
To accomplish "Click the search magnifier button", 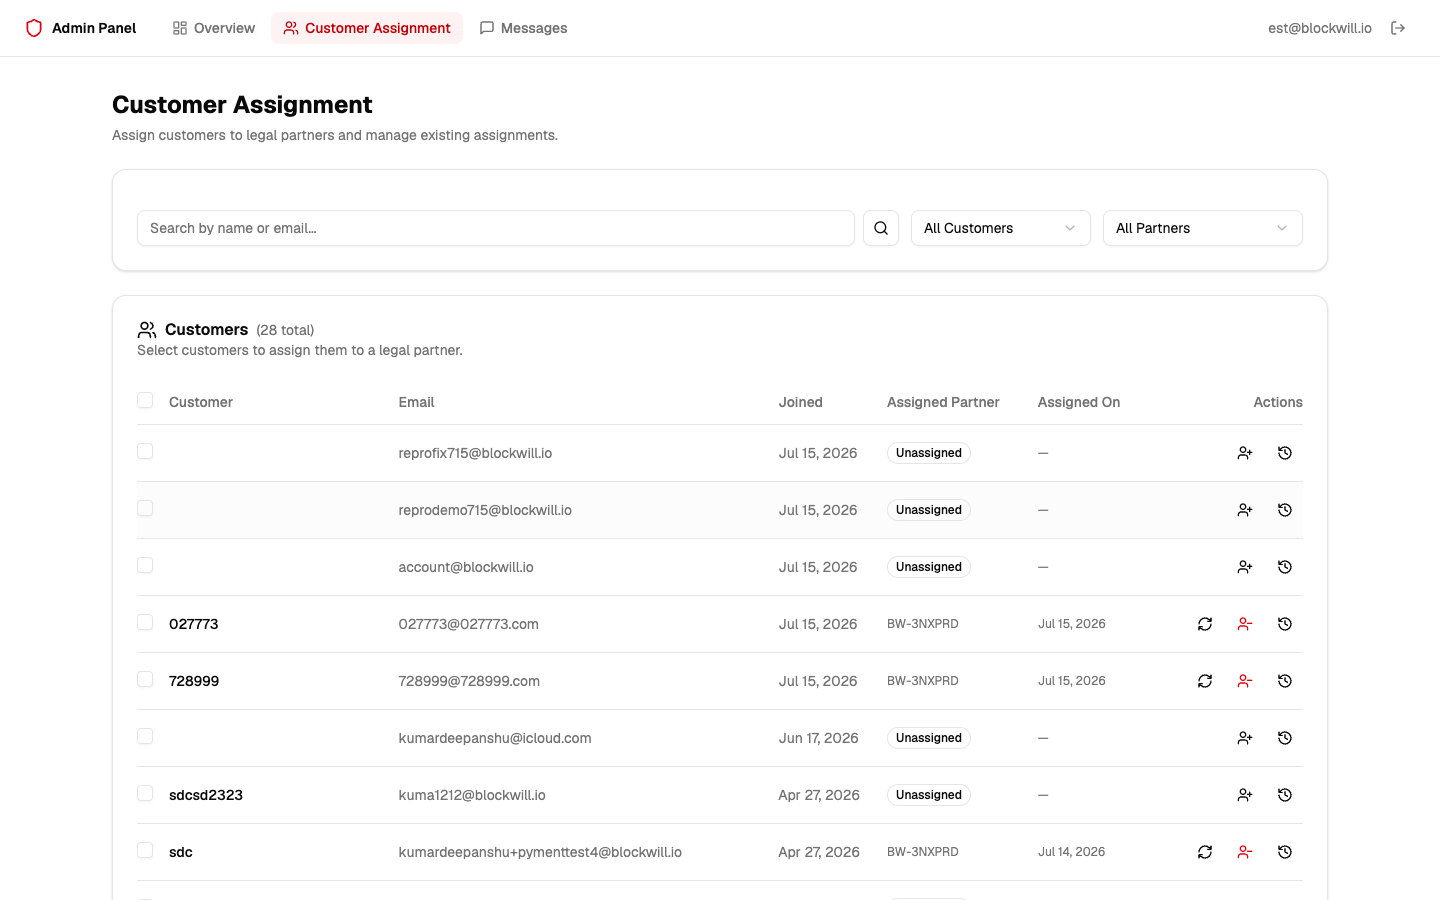I will click(881, 228).
